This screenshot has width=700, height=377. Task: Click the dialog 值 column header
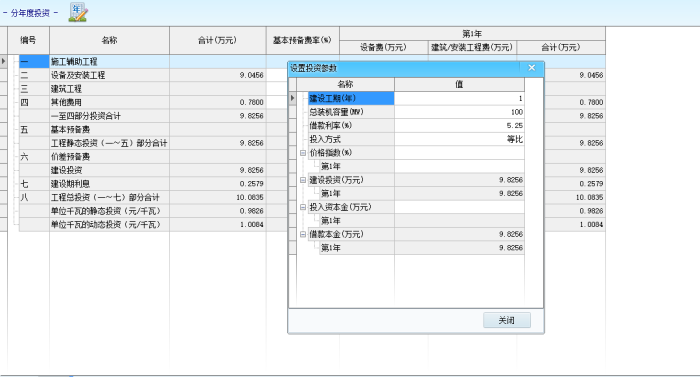(459, 84)
